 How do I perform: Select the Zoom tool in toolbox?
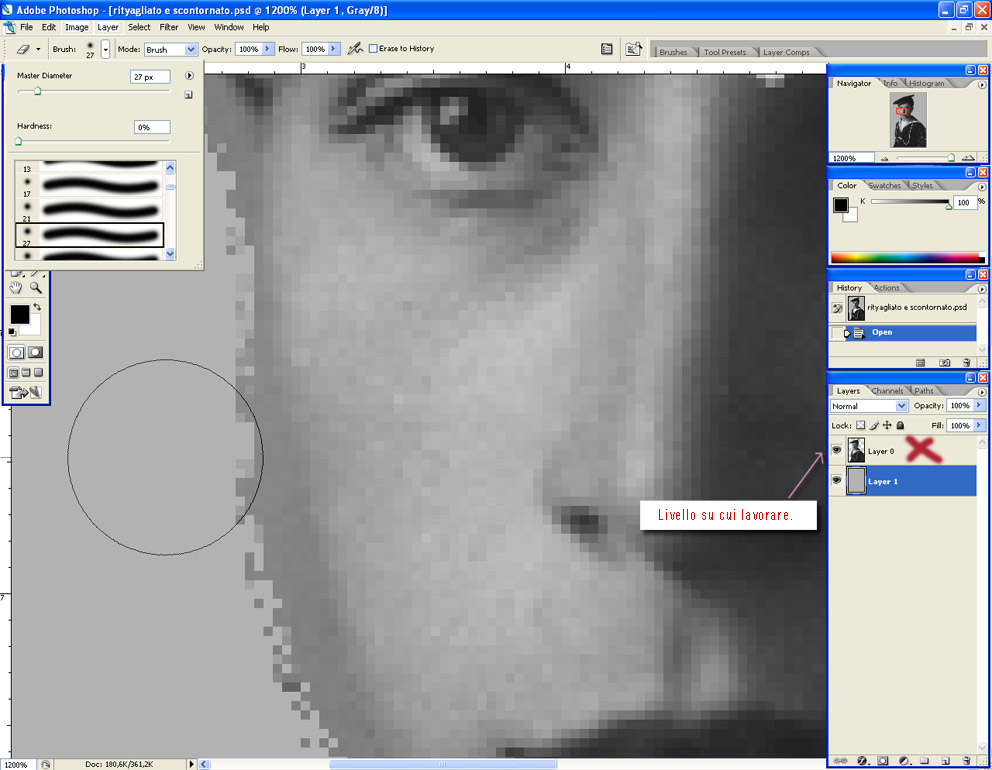pos(36,288)
